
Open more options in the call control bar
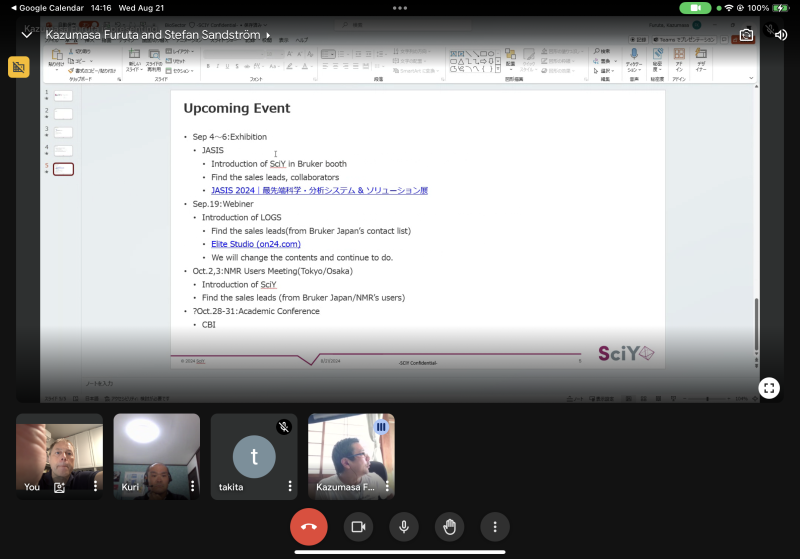pos(495,527)
